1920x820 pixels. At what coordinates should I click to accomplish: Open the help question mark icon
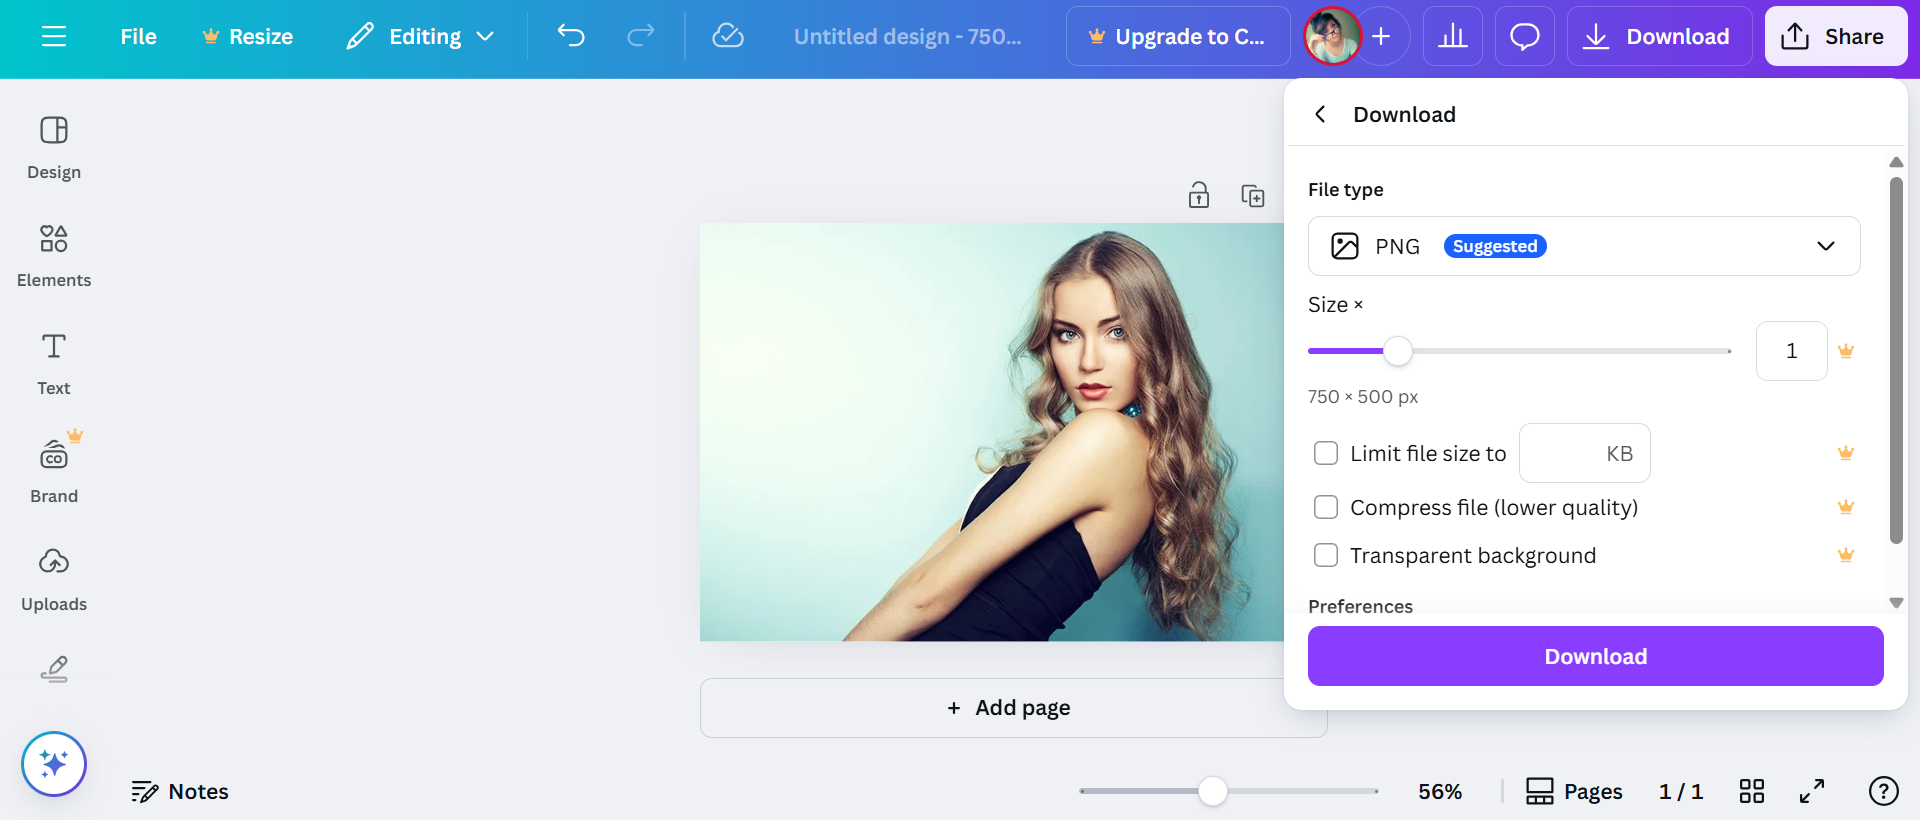click(1884, 791)
